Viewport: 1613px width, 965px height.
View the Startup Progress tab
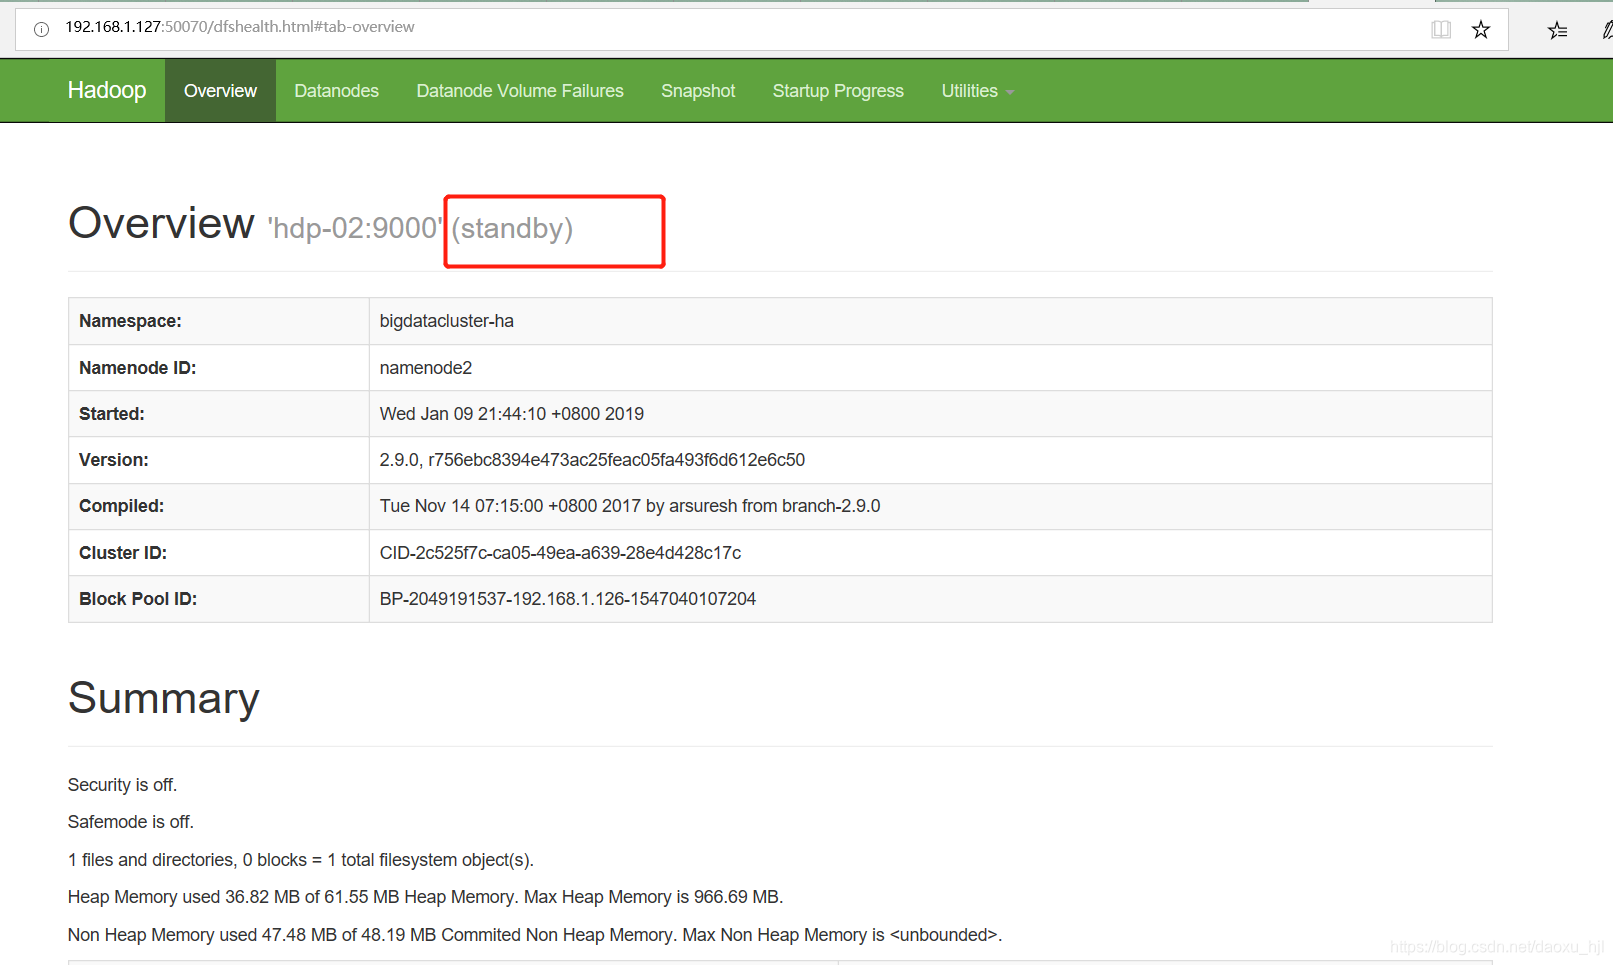tap(838, 90)
